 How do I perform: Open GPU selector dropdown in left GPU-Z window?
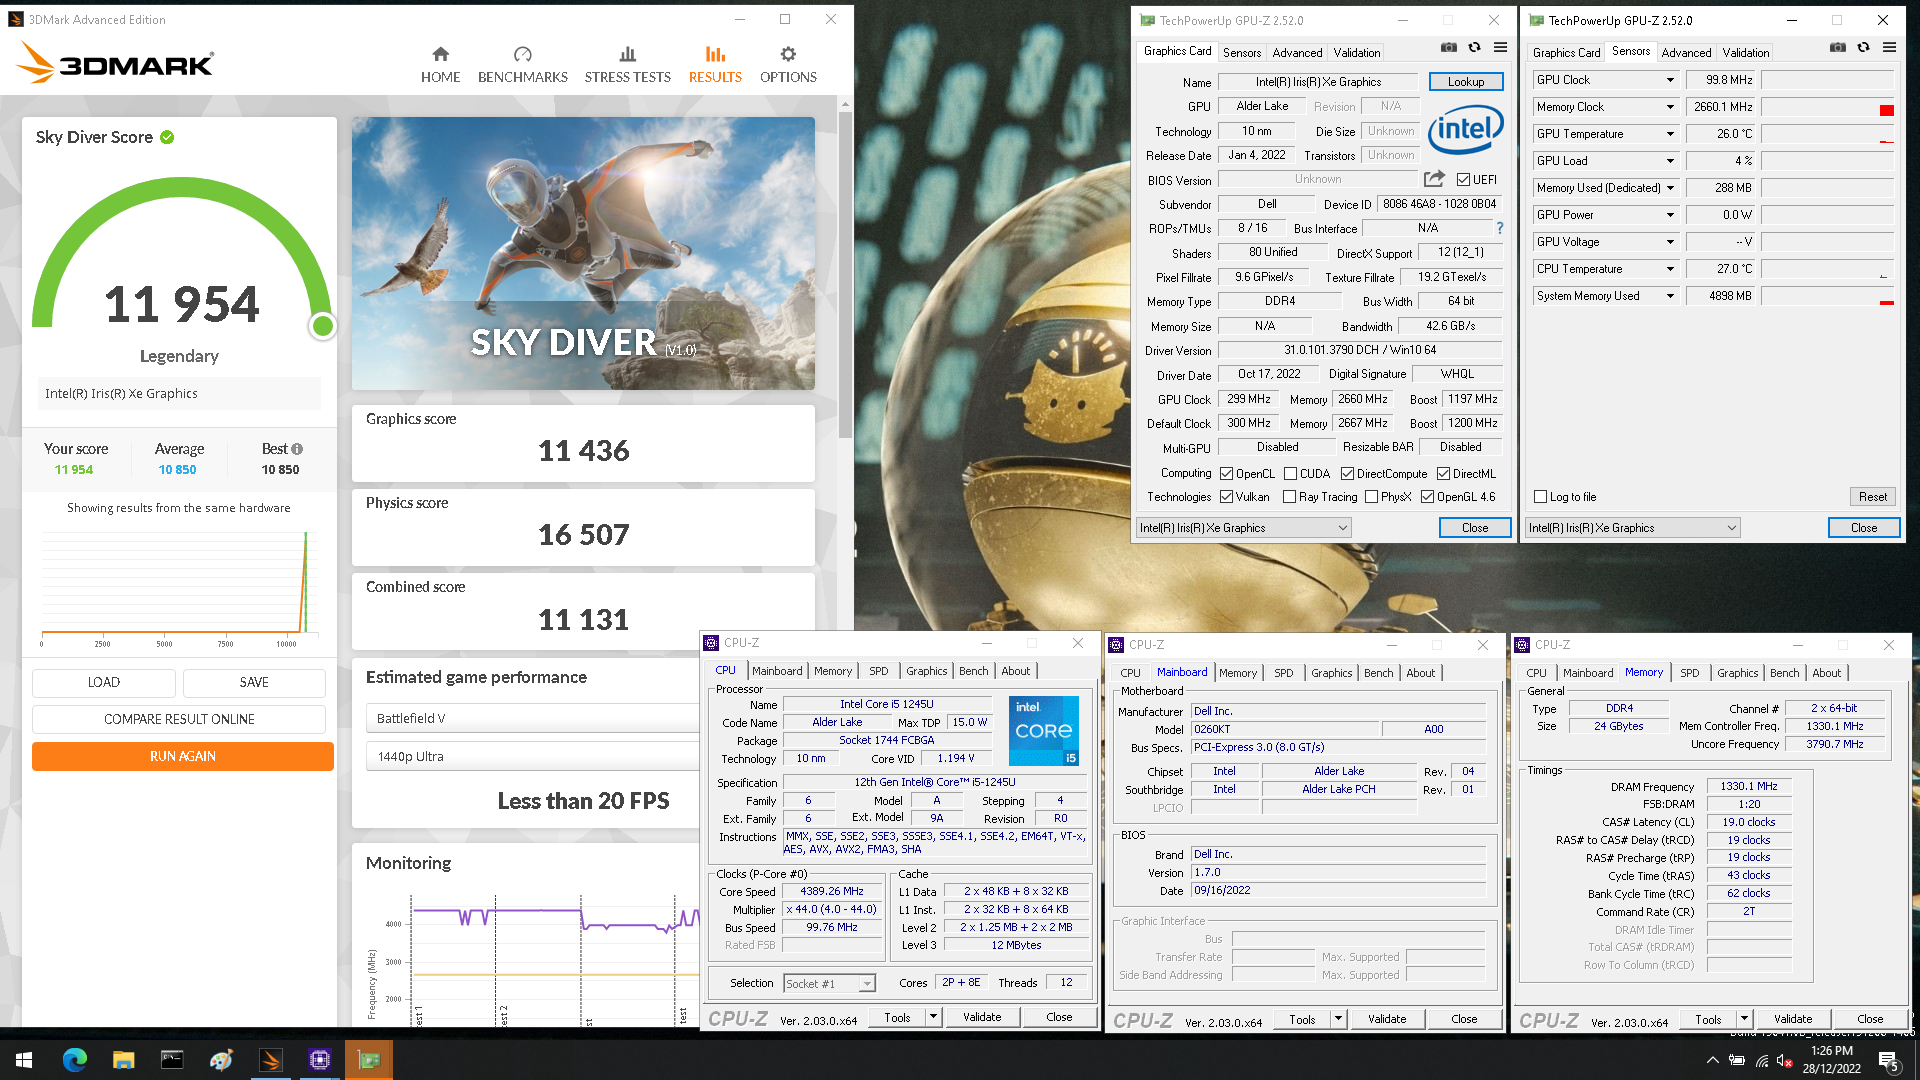coord(1244,528)
